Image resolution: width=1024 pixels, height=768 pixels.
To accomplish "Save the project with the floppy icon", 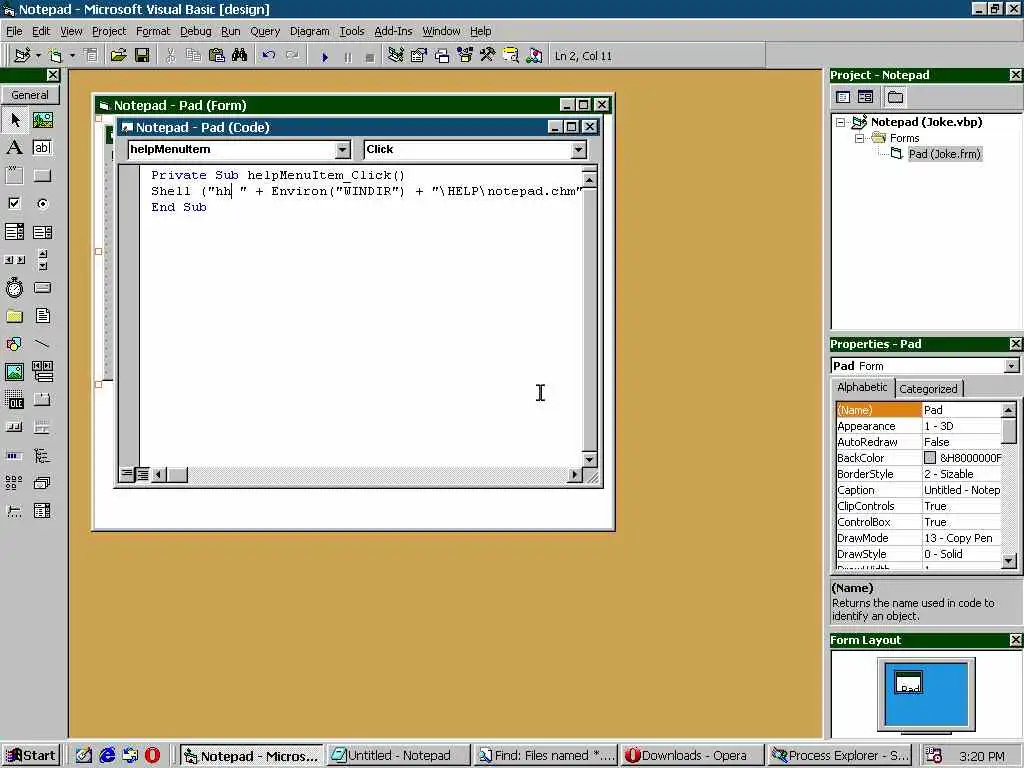I will coord(142,56).
